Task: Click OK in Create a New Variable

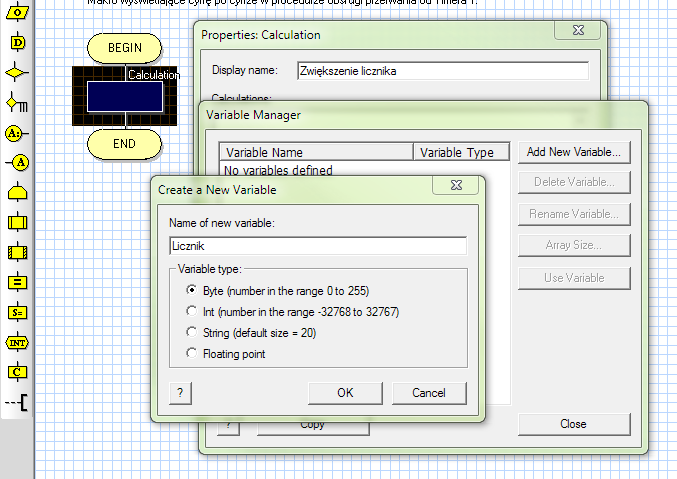Action: click(345, 393)
